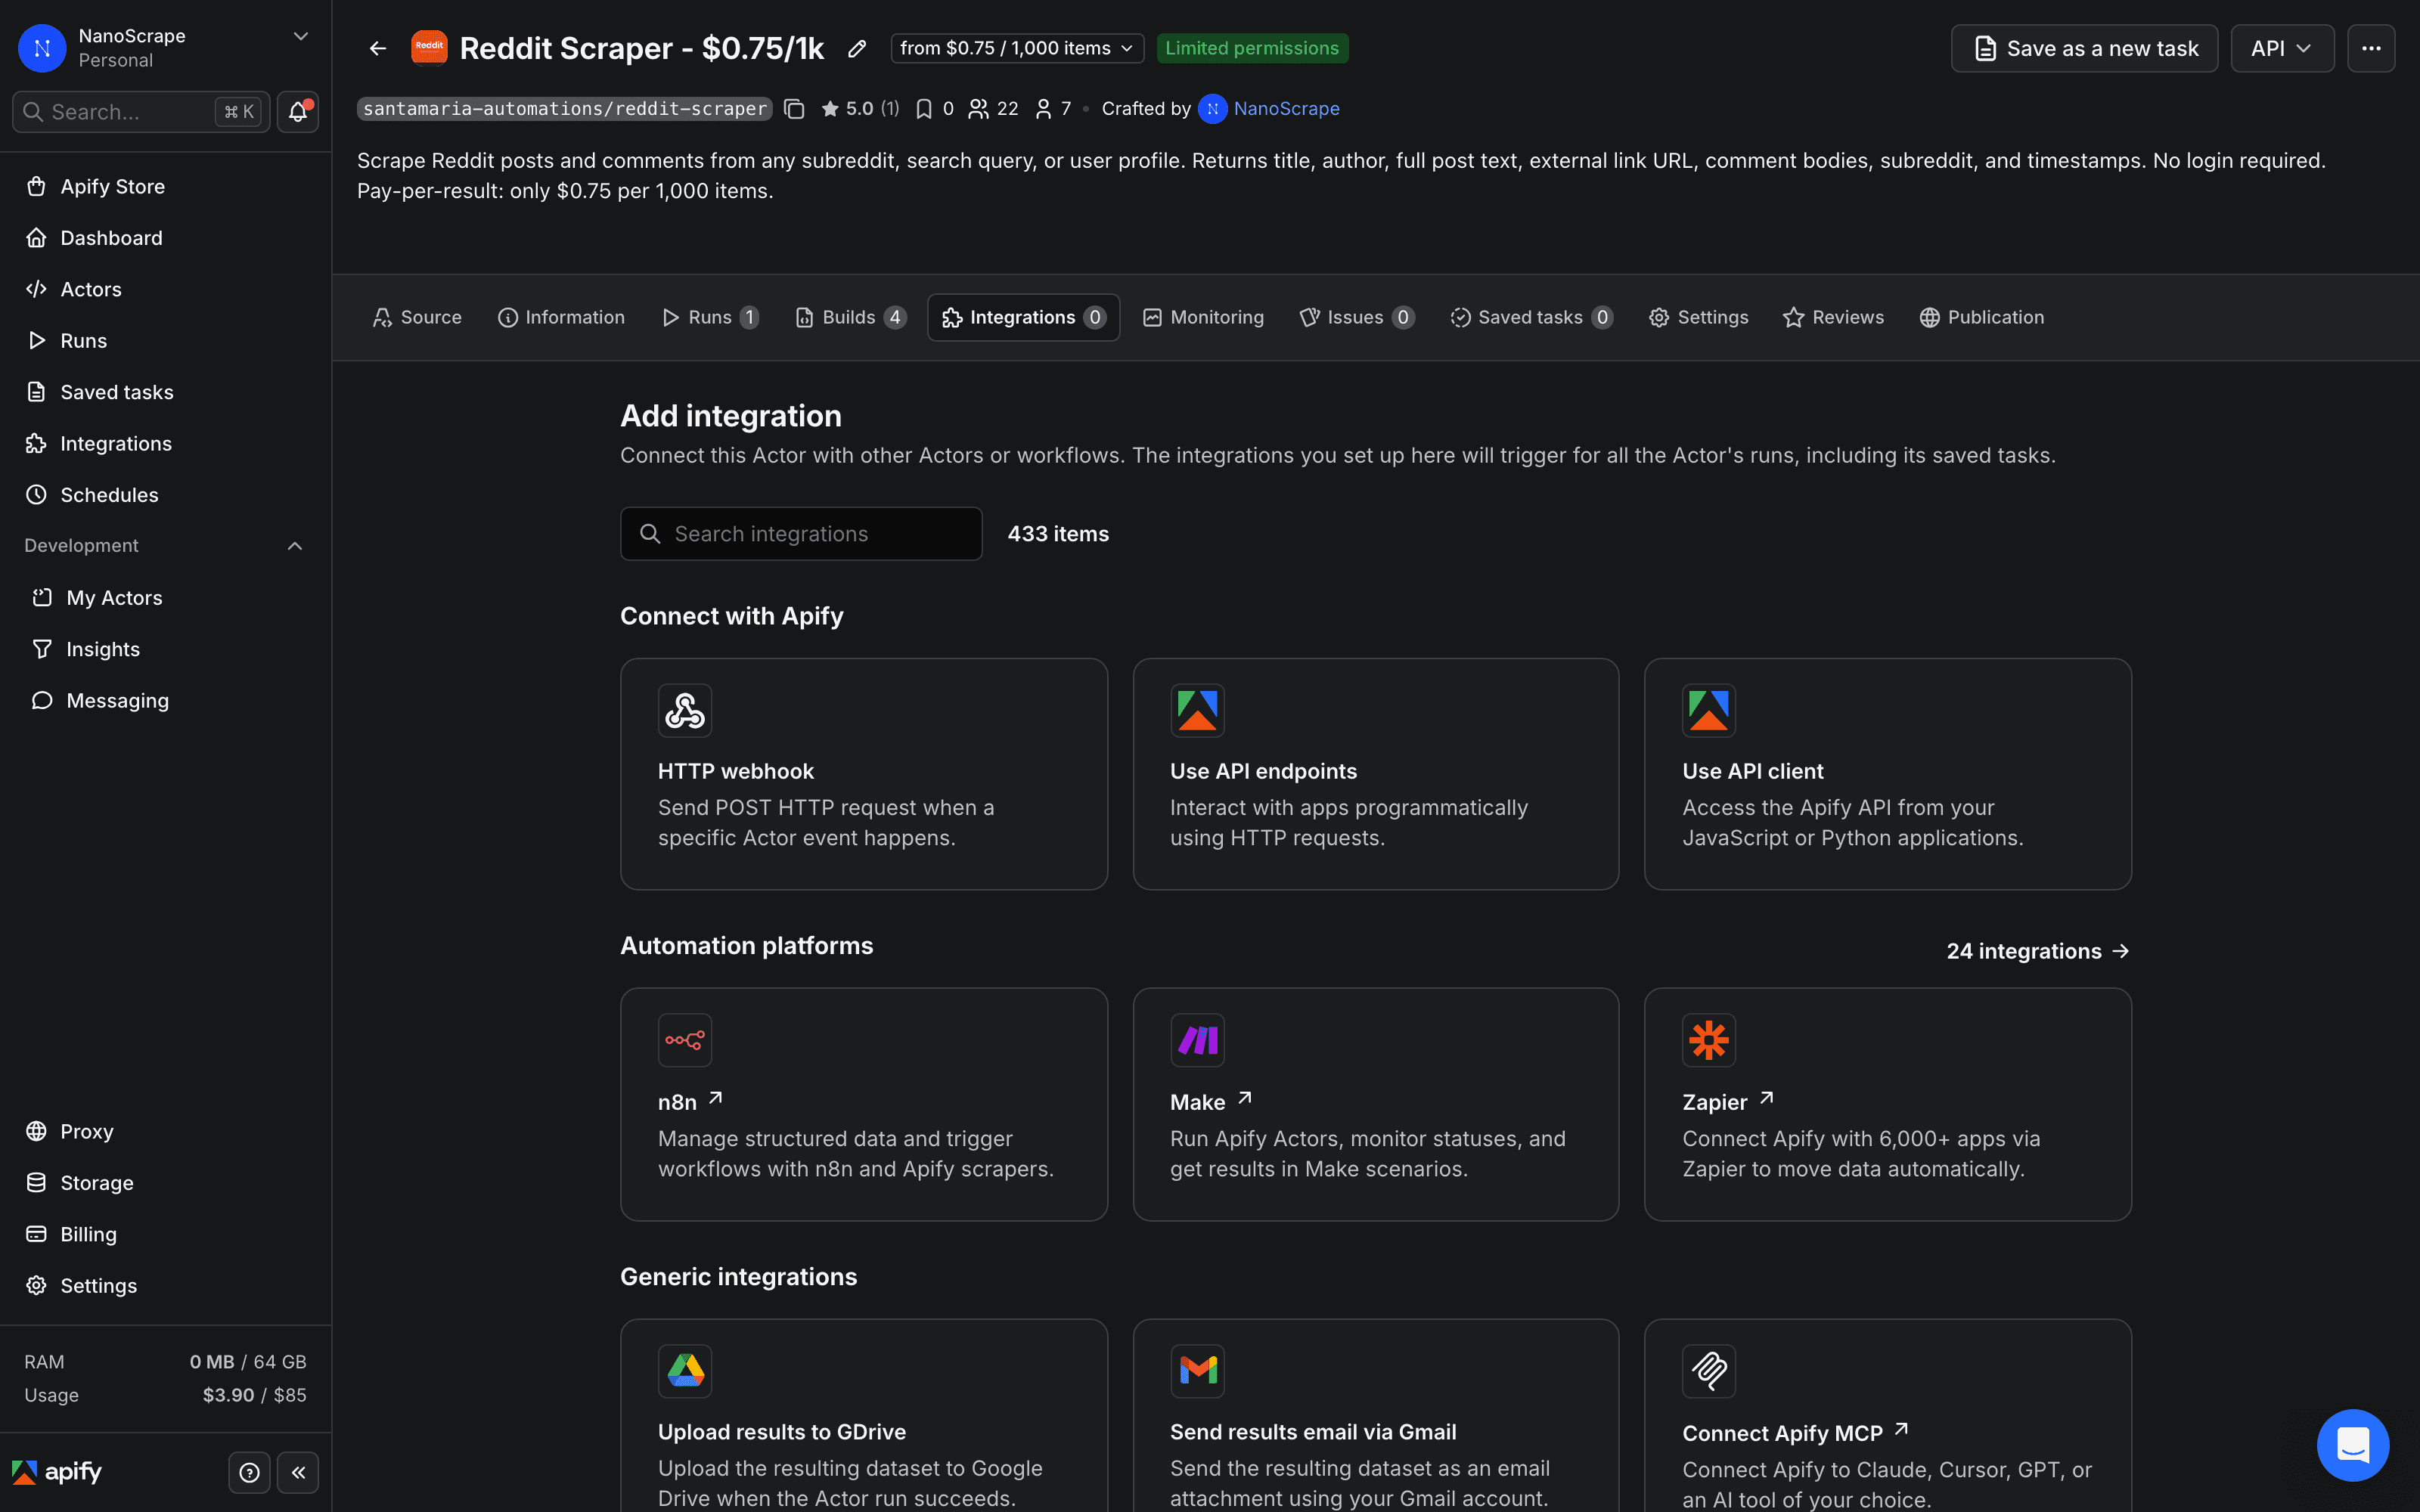Click the Gmail logo icon
The image size is (2420, 1512).
[x=1197, y=1371]
